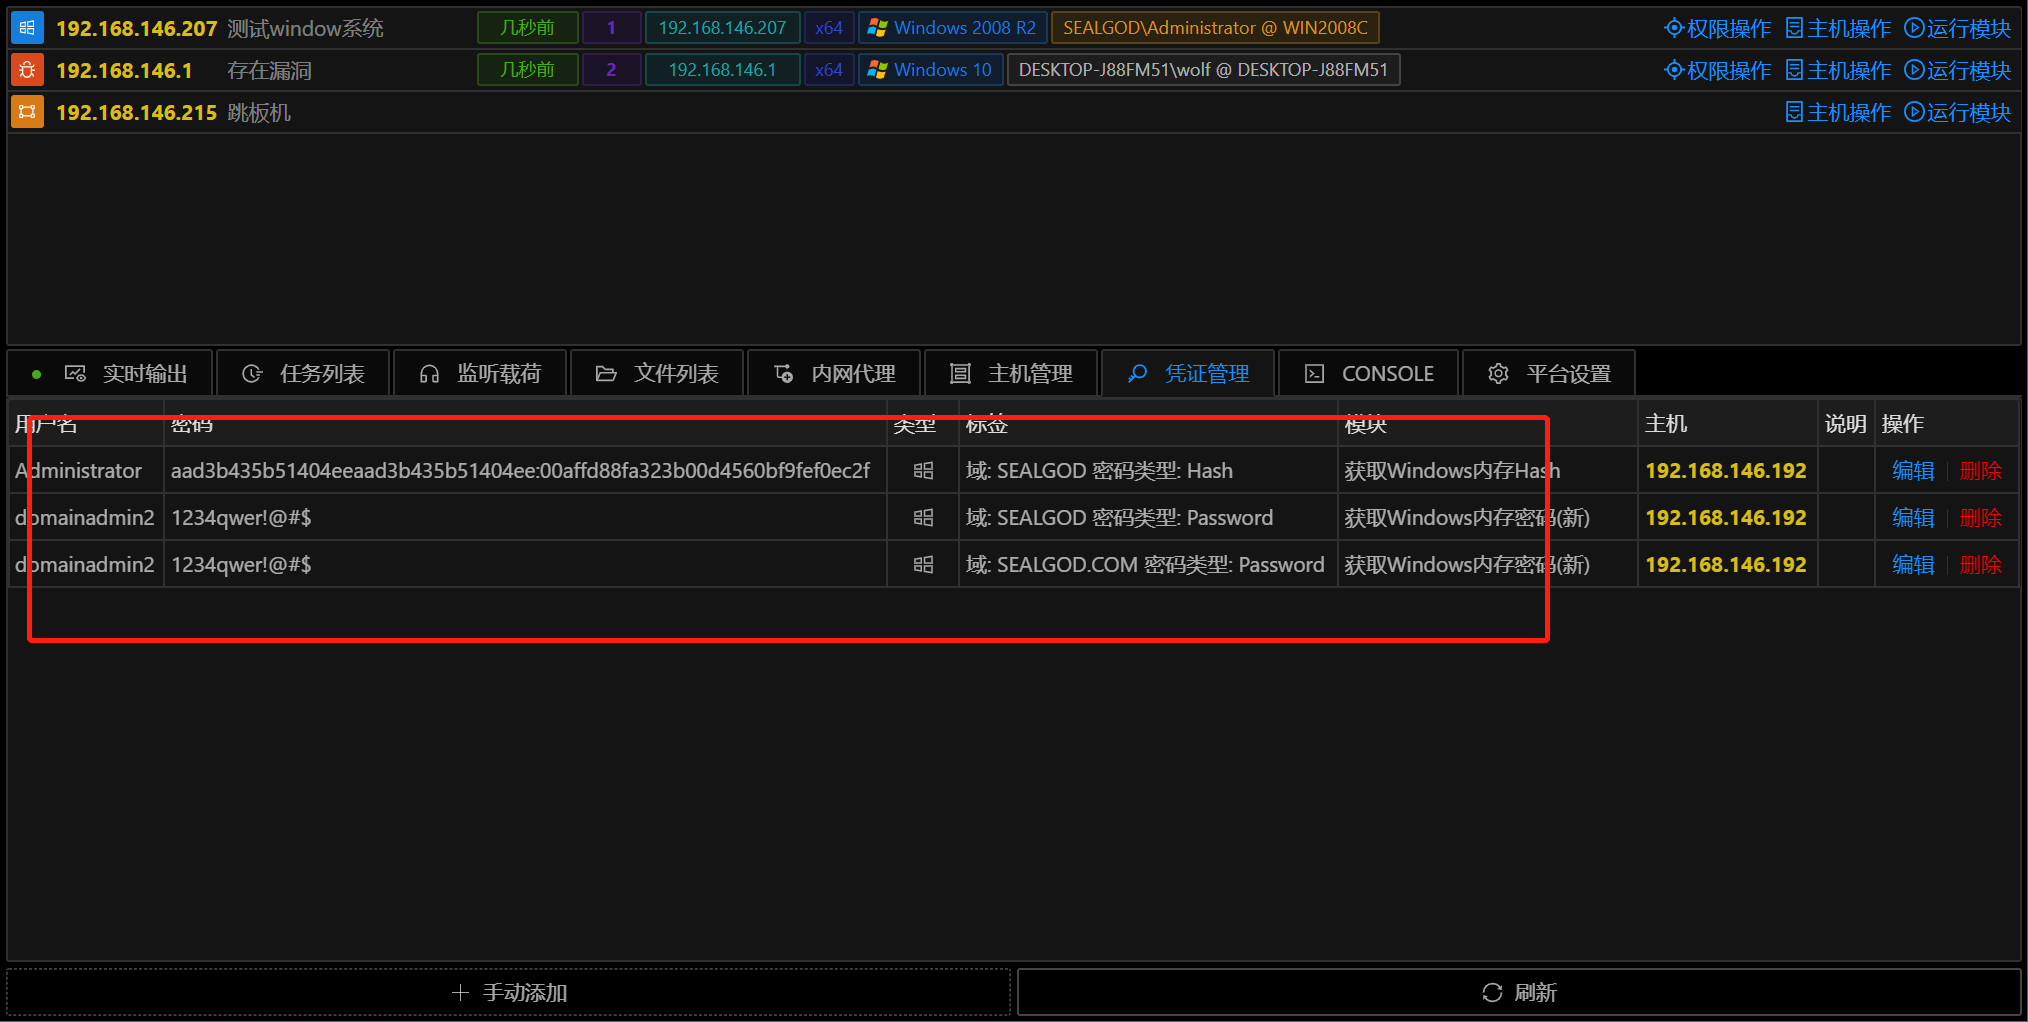
Task: Click the 说明 column header
Action: click(x=1846, y=424)
